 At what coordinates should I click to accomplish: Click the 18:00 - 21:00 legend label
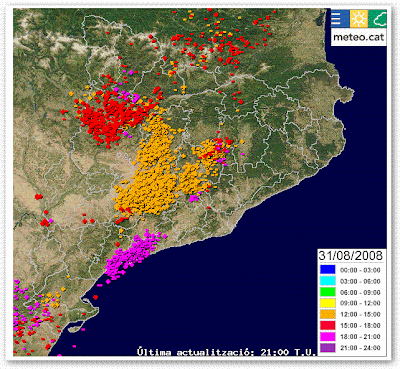[x=360, y=337]
